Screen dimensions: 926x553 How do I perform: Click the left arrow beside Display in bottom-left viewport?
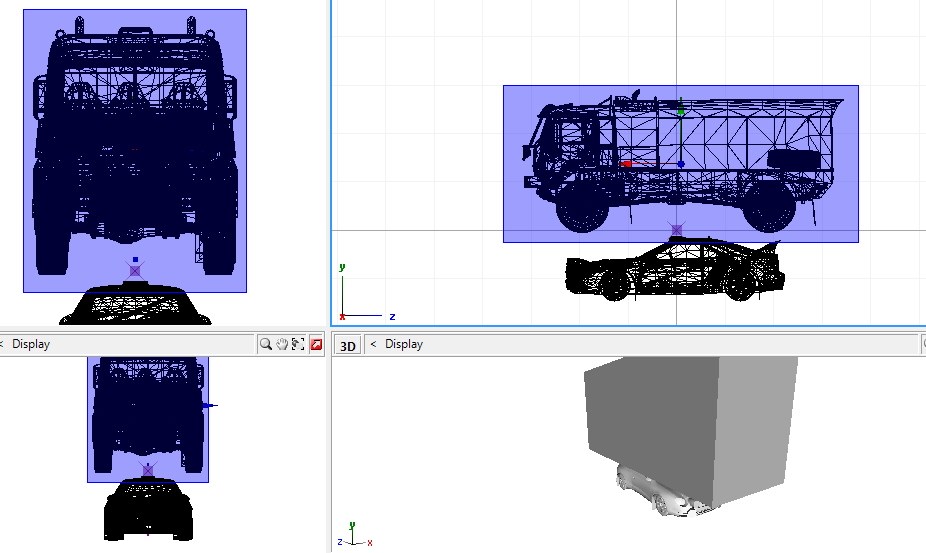pyautogui.click(x=3, y=344)
